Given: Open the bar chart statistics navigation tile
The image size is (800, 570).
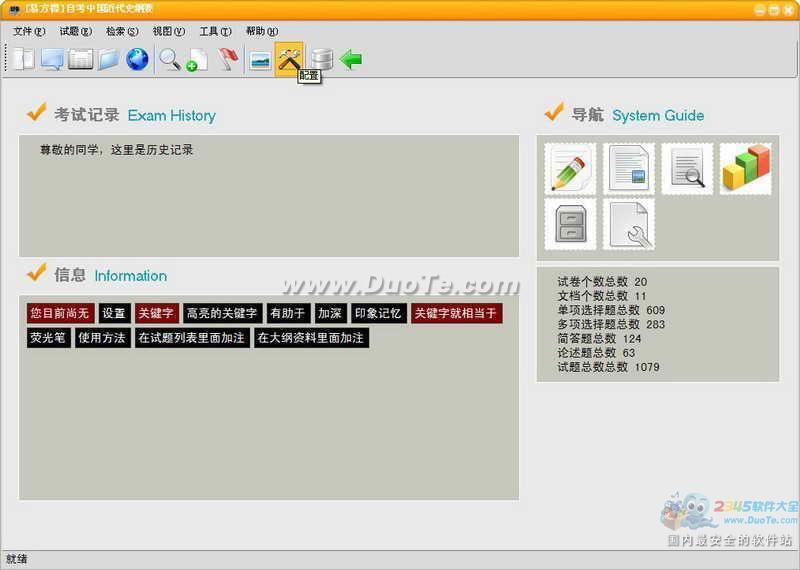Looking at the screenshot, I should [745, 169].
